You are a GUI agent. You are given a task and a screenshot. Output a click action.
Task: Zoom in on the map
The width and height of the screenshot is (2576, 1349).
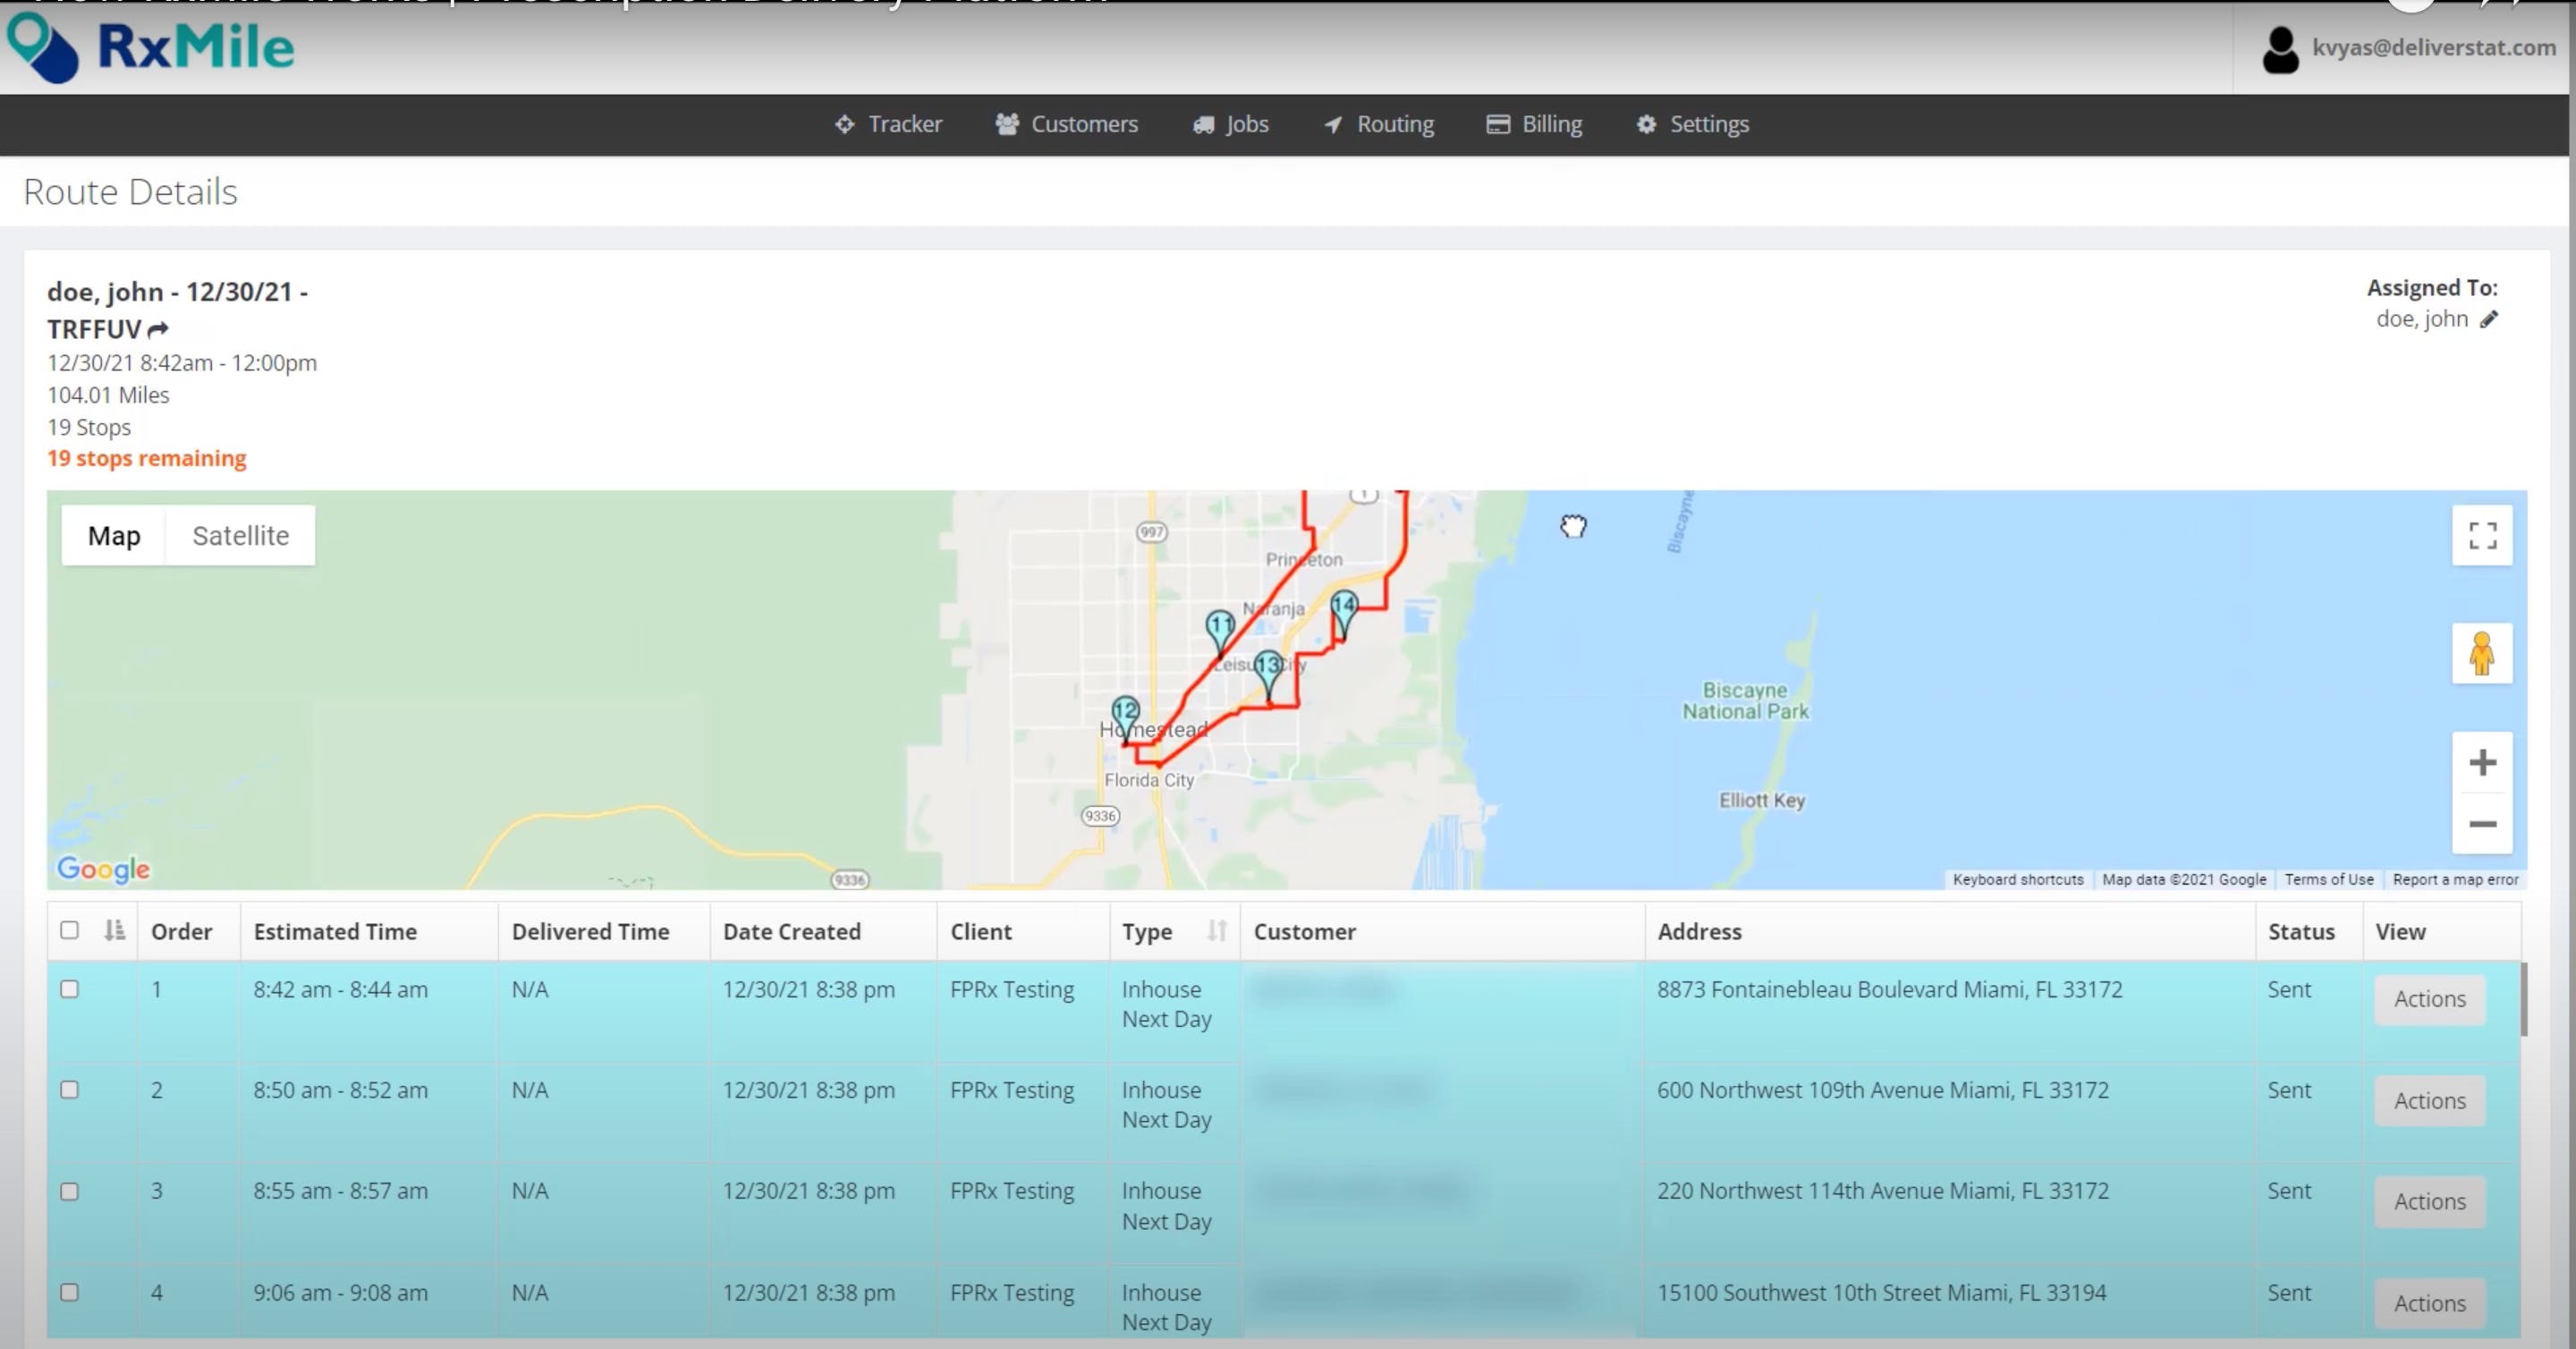tap(2481, 763)
